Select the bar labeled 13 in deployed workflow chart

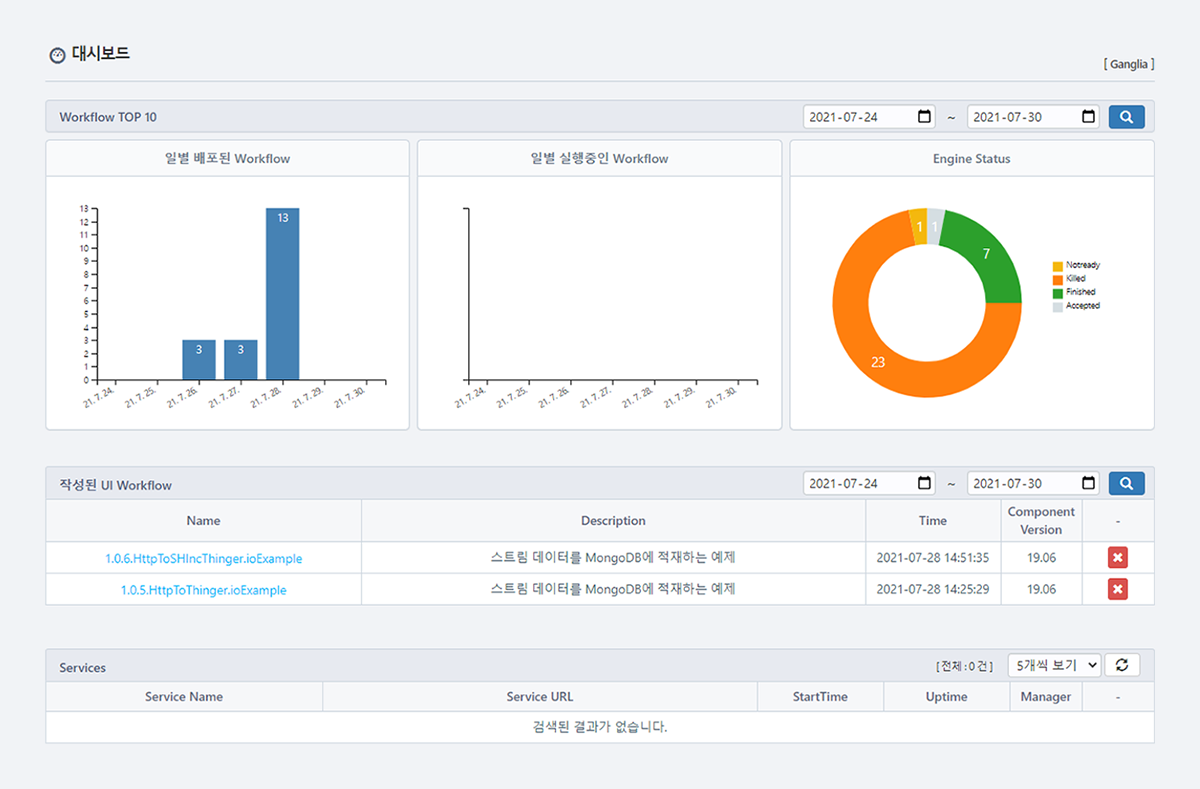[x=283, y=294]
